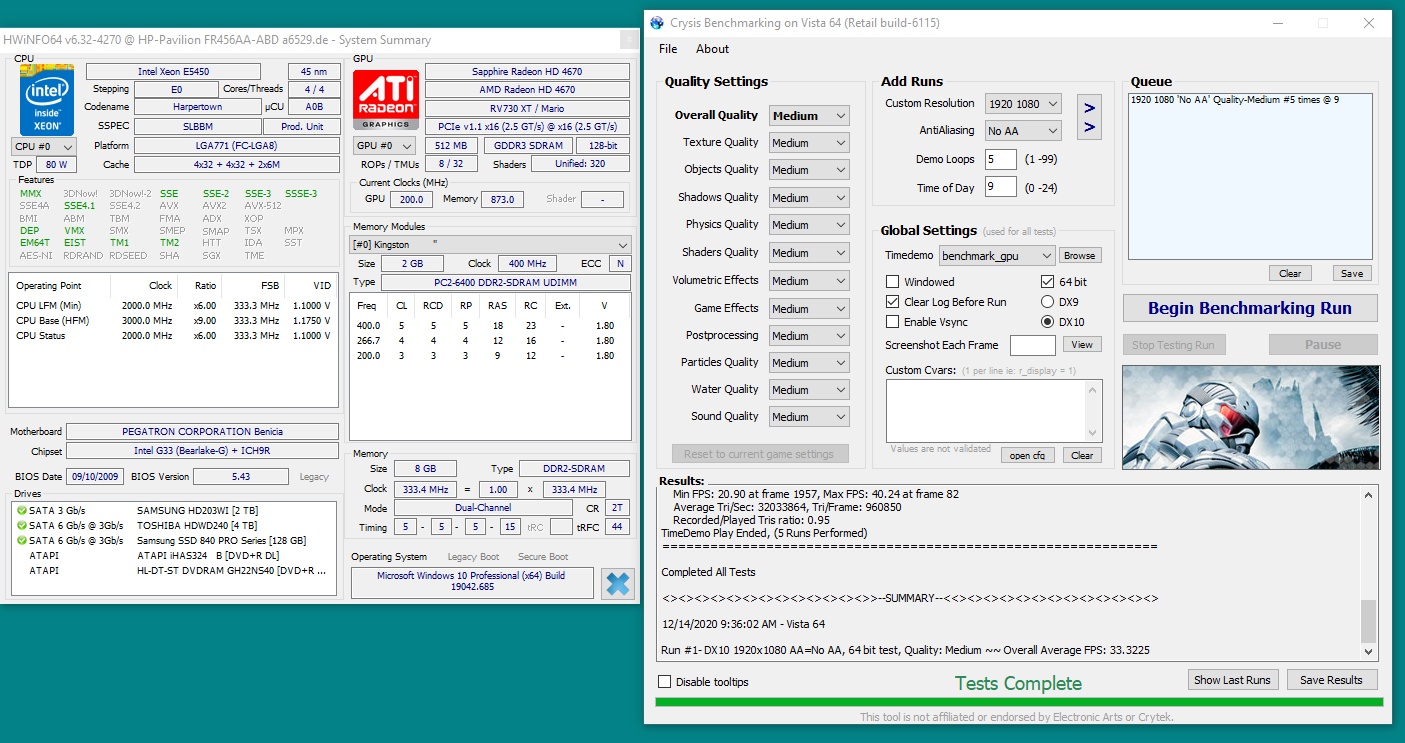Open the Water Quality dropdown
The height and width of the screenshot is (743, 1405).
[x=809, y=390]
